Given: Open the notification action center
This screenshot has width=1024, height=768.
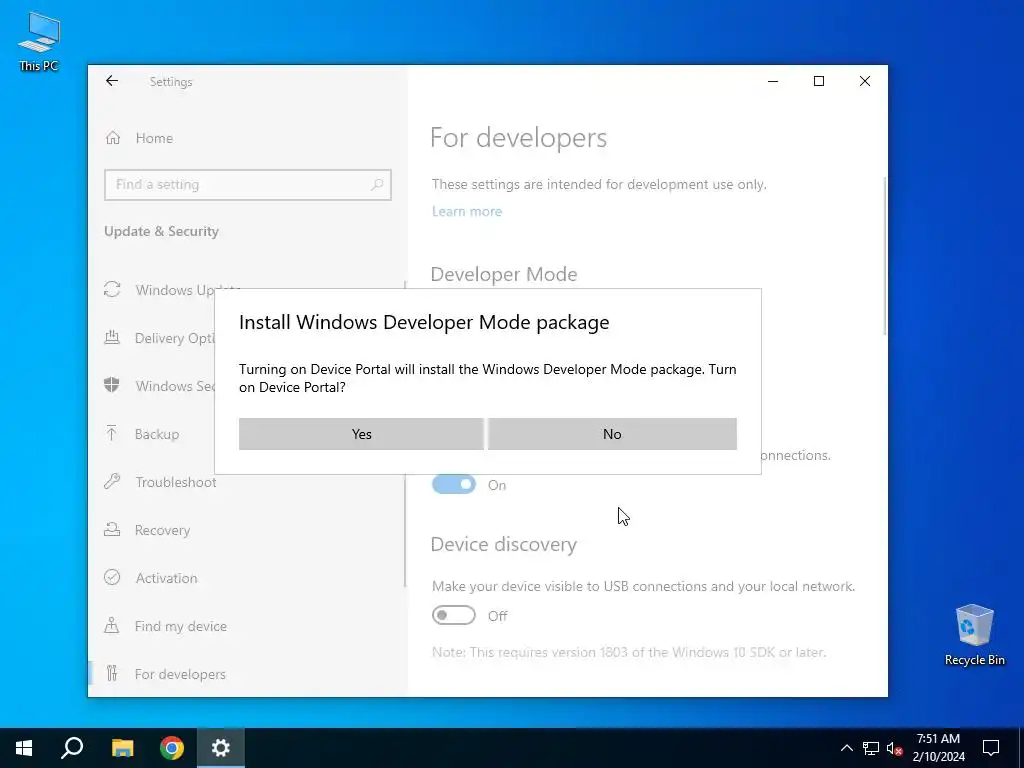Looking at the screenshot, I should click(991, 748).
